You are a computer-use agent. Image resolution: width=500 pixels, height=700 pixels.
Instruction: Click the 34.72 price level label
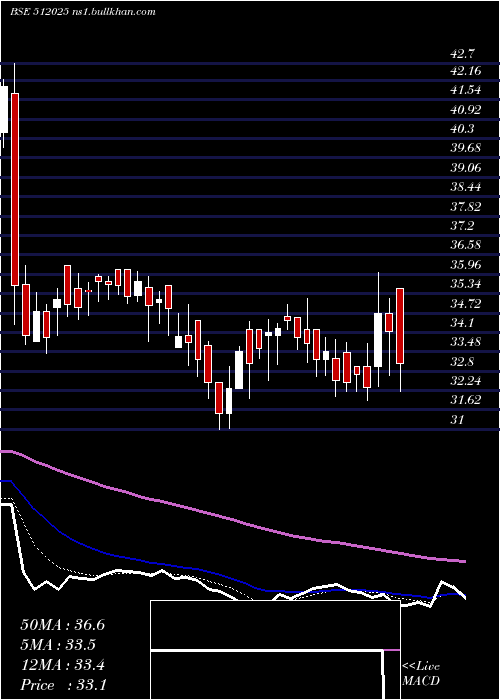pos(466,304)
